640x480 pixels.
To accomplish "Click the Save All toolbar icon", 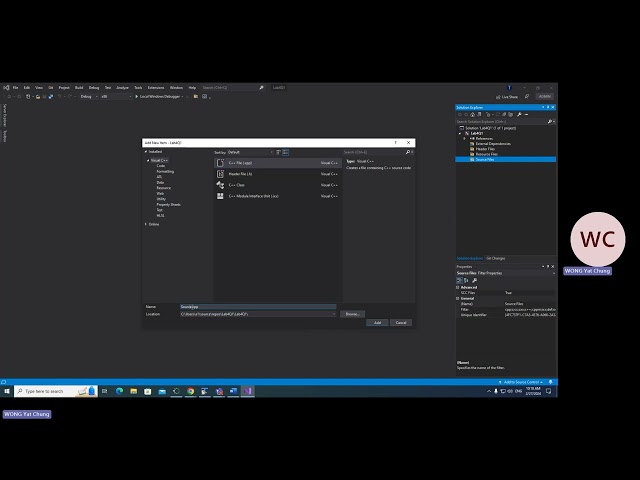I will click(51, 96).
